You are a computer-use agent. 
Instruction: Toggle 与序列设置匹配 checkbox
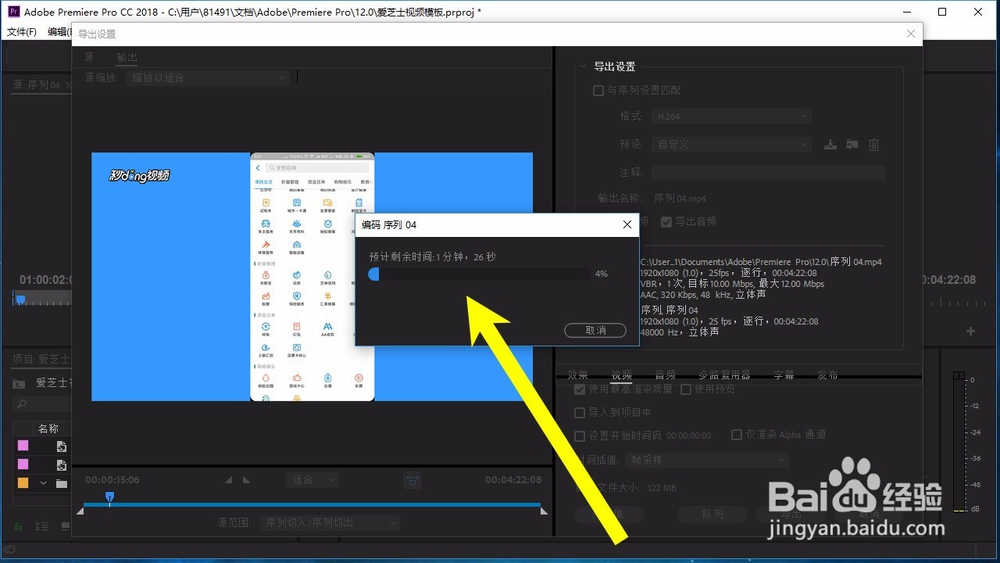click(x=598, y=91)
